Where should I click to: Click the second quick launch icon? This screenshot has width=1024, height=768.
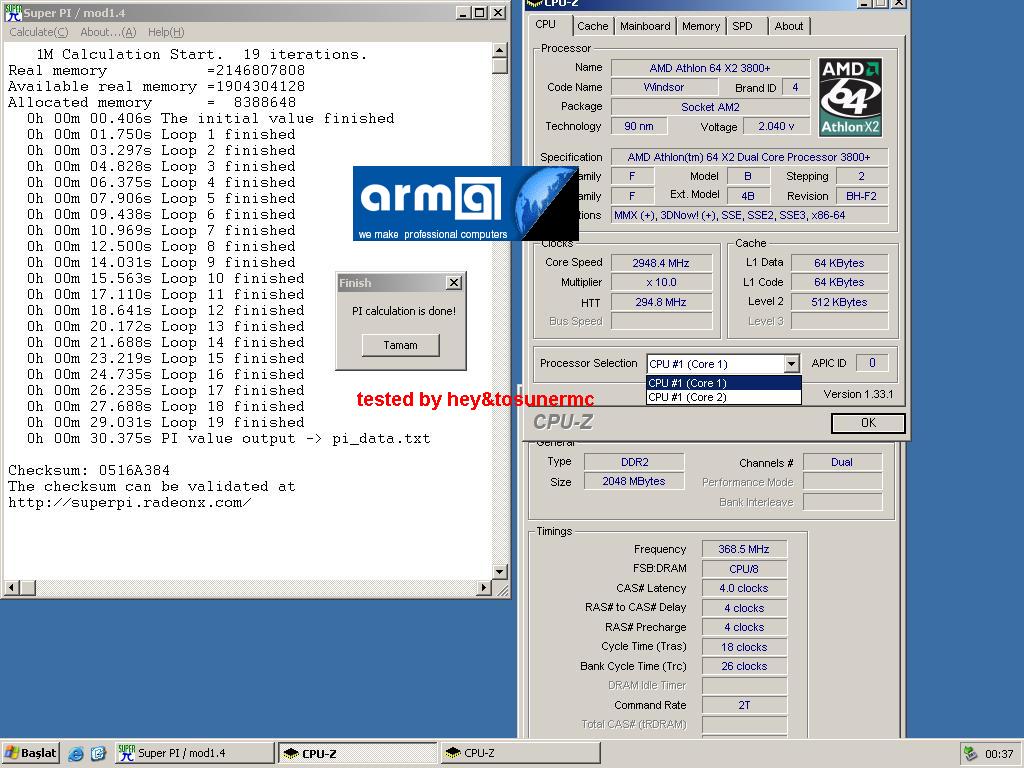(x=98, y=754)
